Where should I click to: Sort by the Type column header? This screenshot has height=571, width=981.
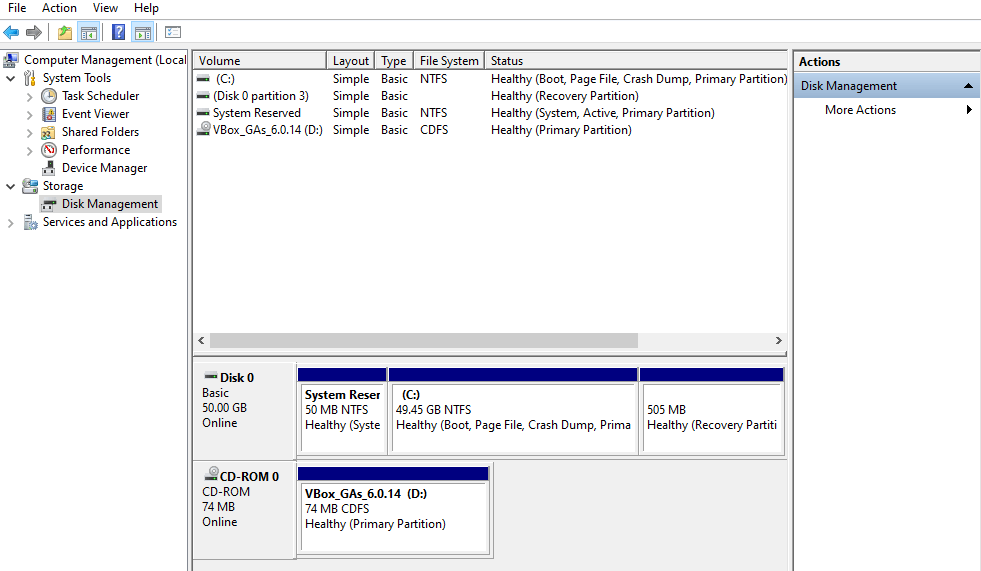pyautogui.click(x=394, y=61)
